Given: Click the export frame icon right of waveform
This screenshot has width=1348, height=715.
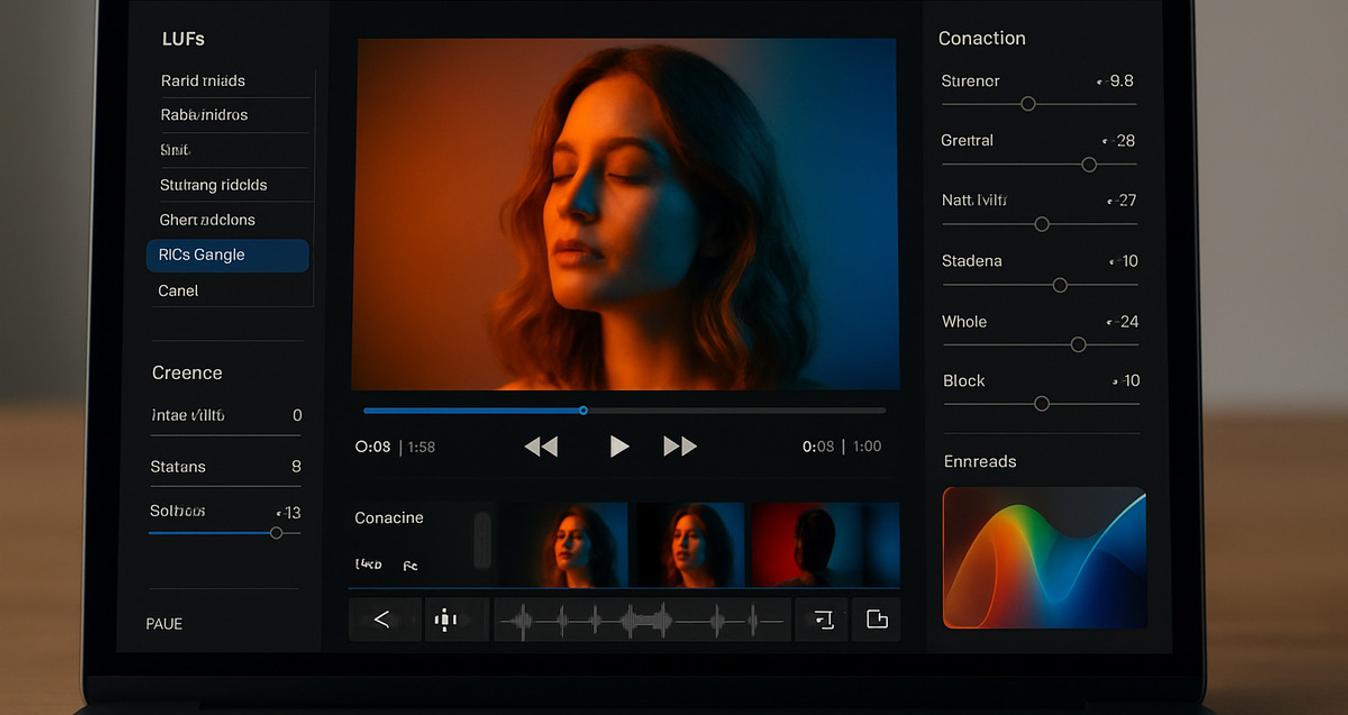Looking at the screenshot, I should tap(822, 620).
